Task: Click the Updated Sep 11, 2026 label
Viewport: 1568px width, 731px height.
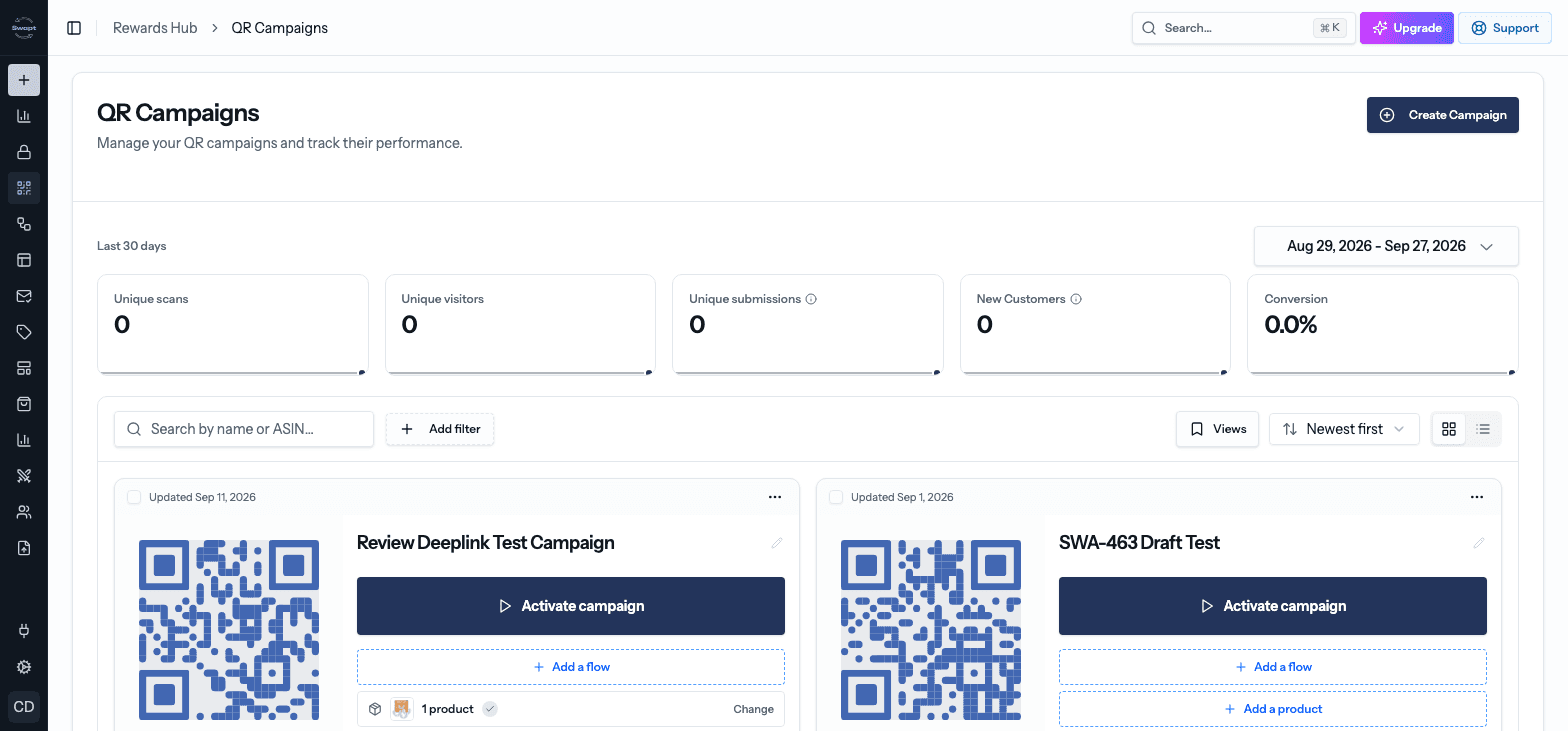Action: (x=202, y=497)
